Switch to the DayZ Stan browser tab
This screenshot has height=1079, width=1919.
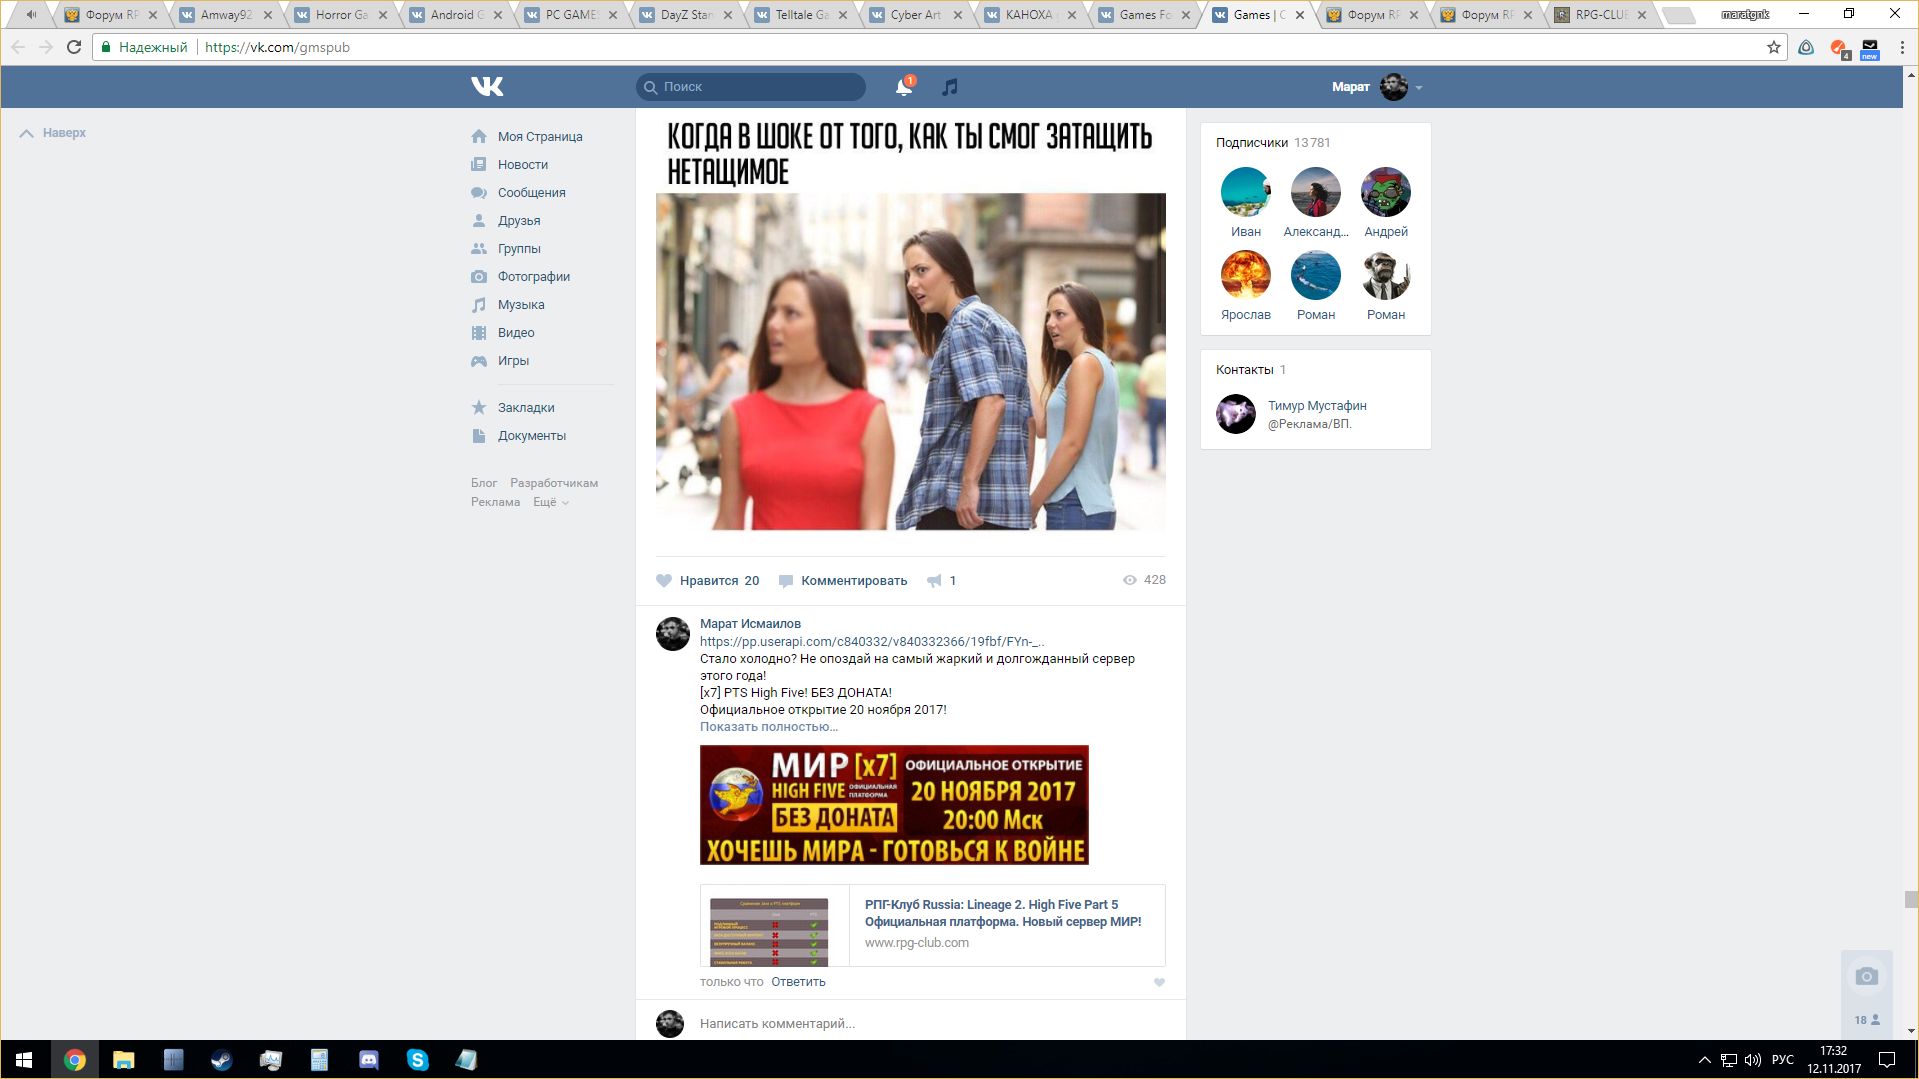coord(688,15)
